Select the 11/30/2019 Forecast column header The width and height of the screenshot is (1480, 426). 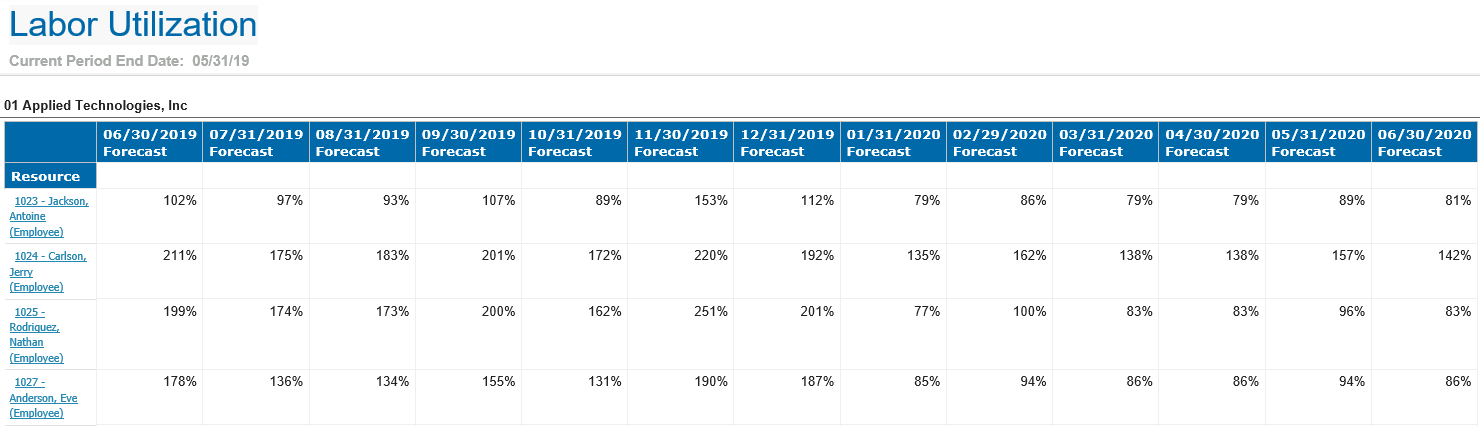(681, 142)
